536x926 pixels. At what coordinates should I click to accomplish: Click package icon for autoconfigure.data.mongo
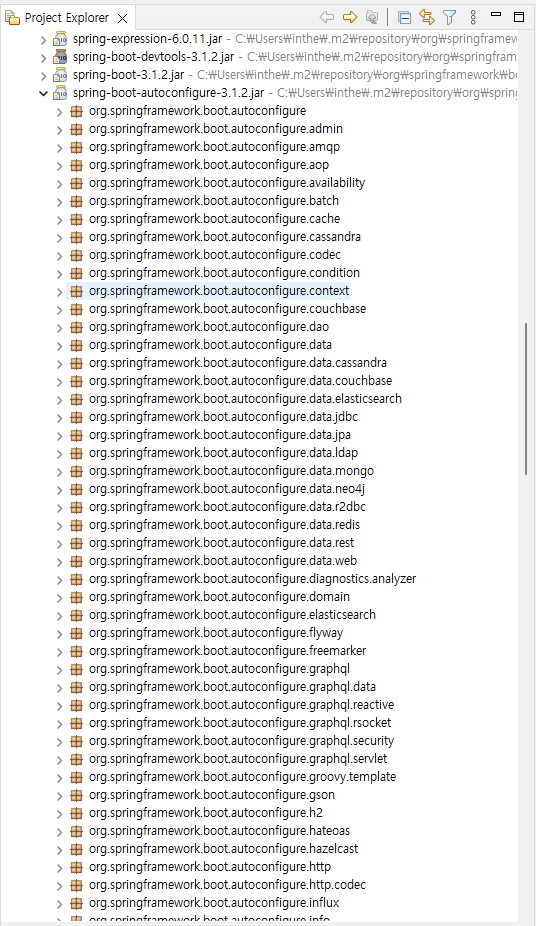[76, 471]
